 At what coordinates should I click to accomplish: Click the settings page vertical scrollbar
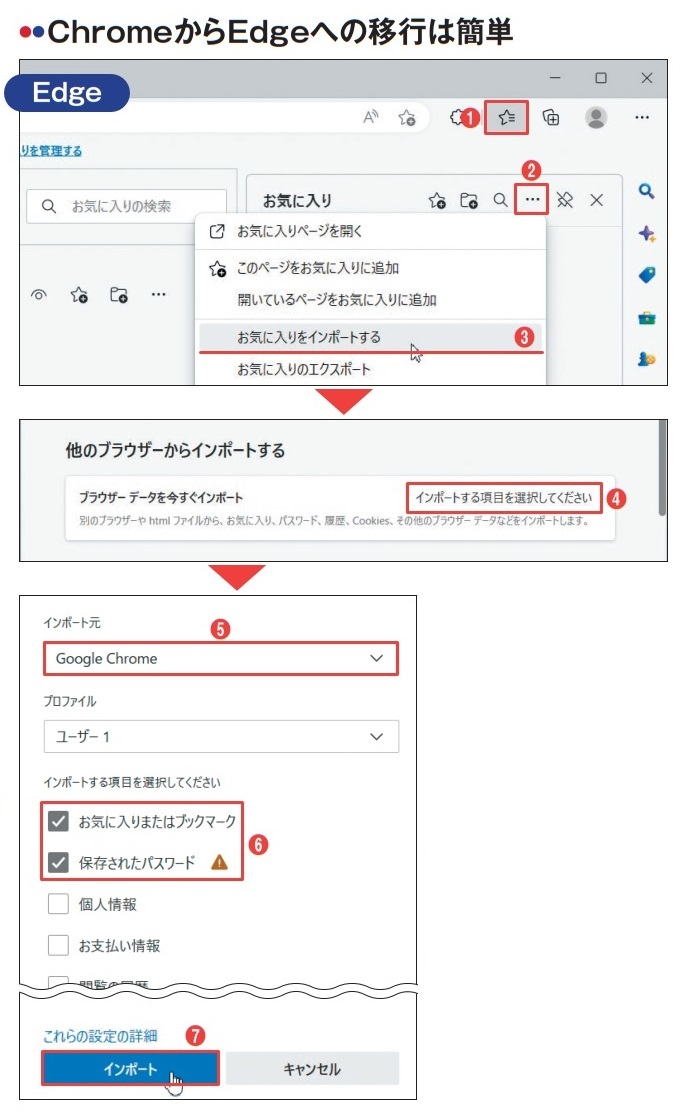[662, 467]
